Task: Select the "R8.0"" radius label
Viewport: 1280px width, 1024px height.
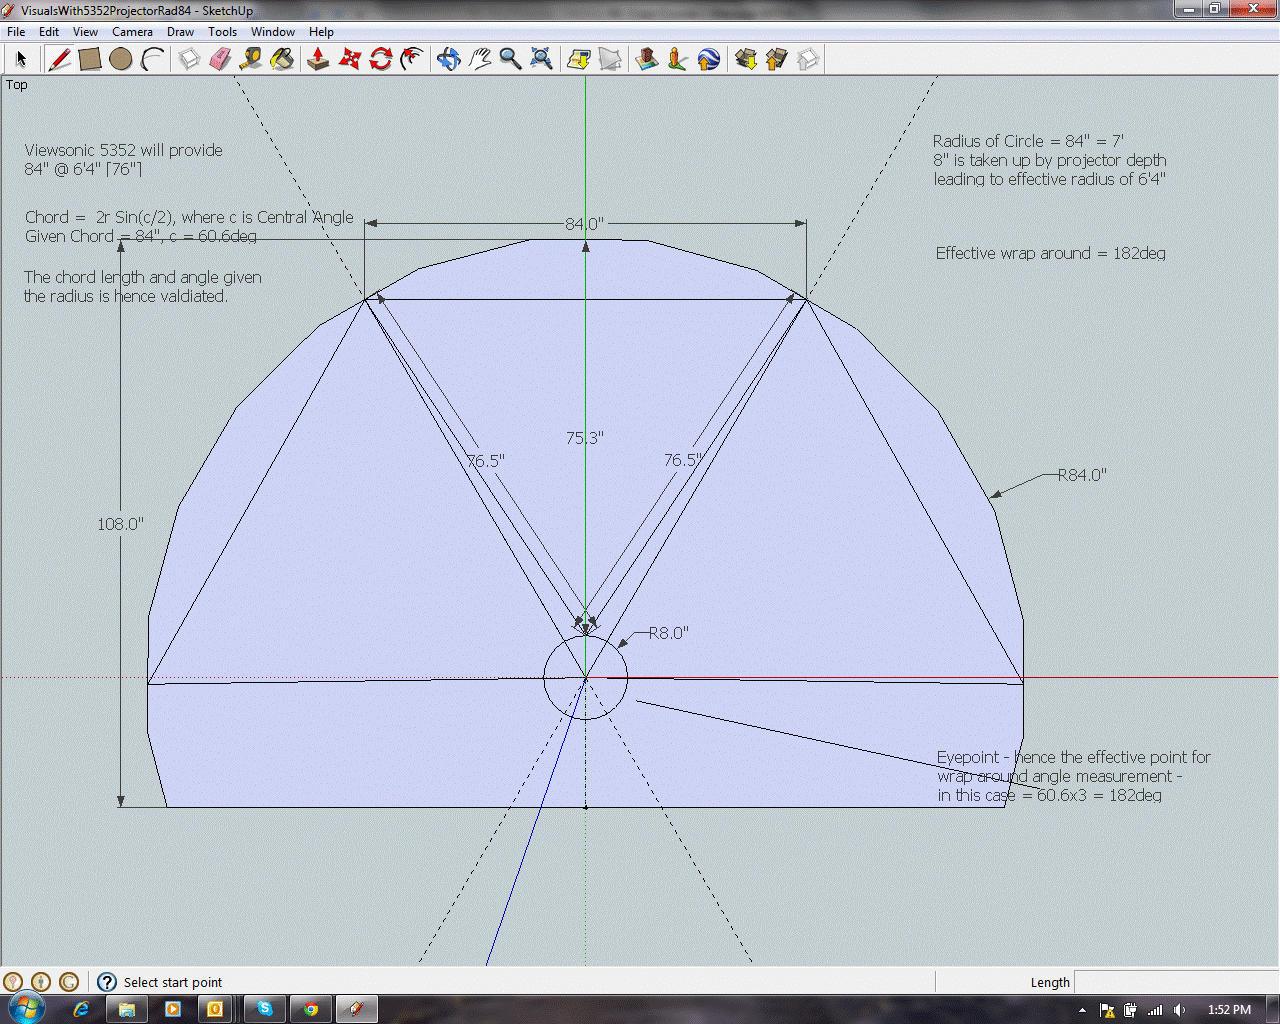Action: pyautogui.click(x=669, y=633)
